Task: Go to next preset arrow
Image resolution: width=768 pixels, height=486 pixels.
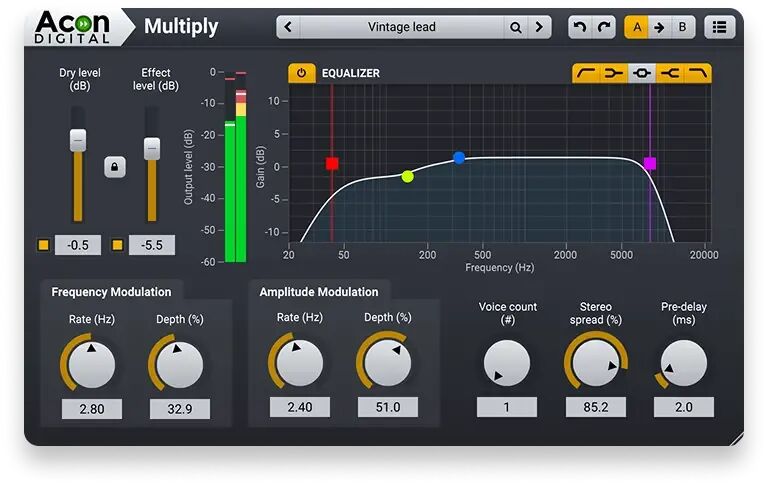Action: tap(539, 27)
